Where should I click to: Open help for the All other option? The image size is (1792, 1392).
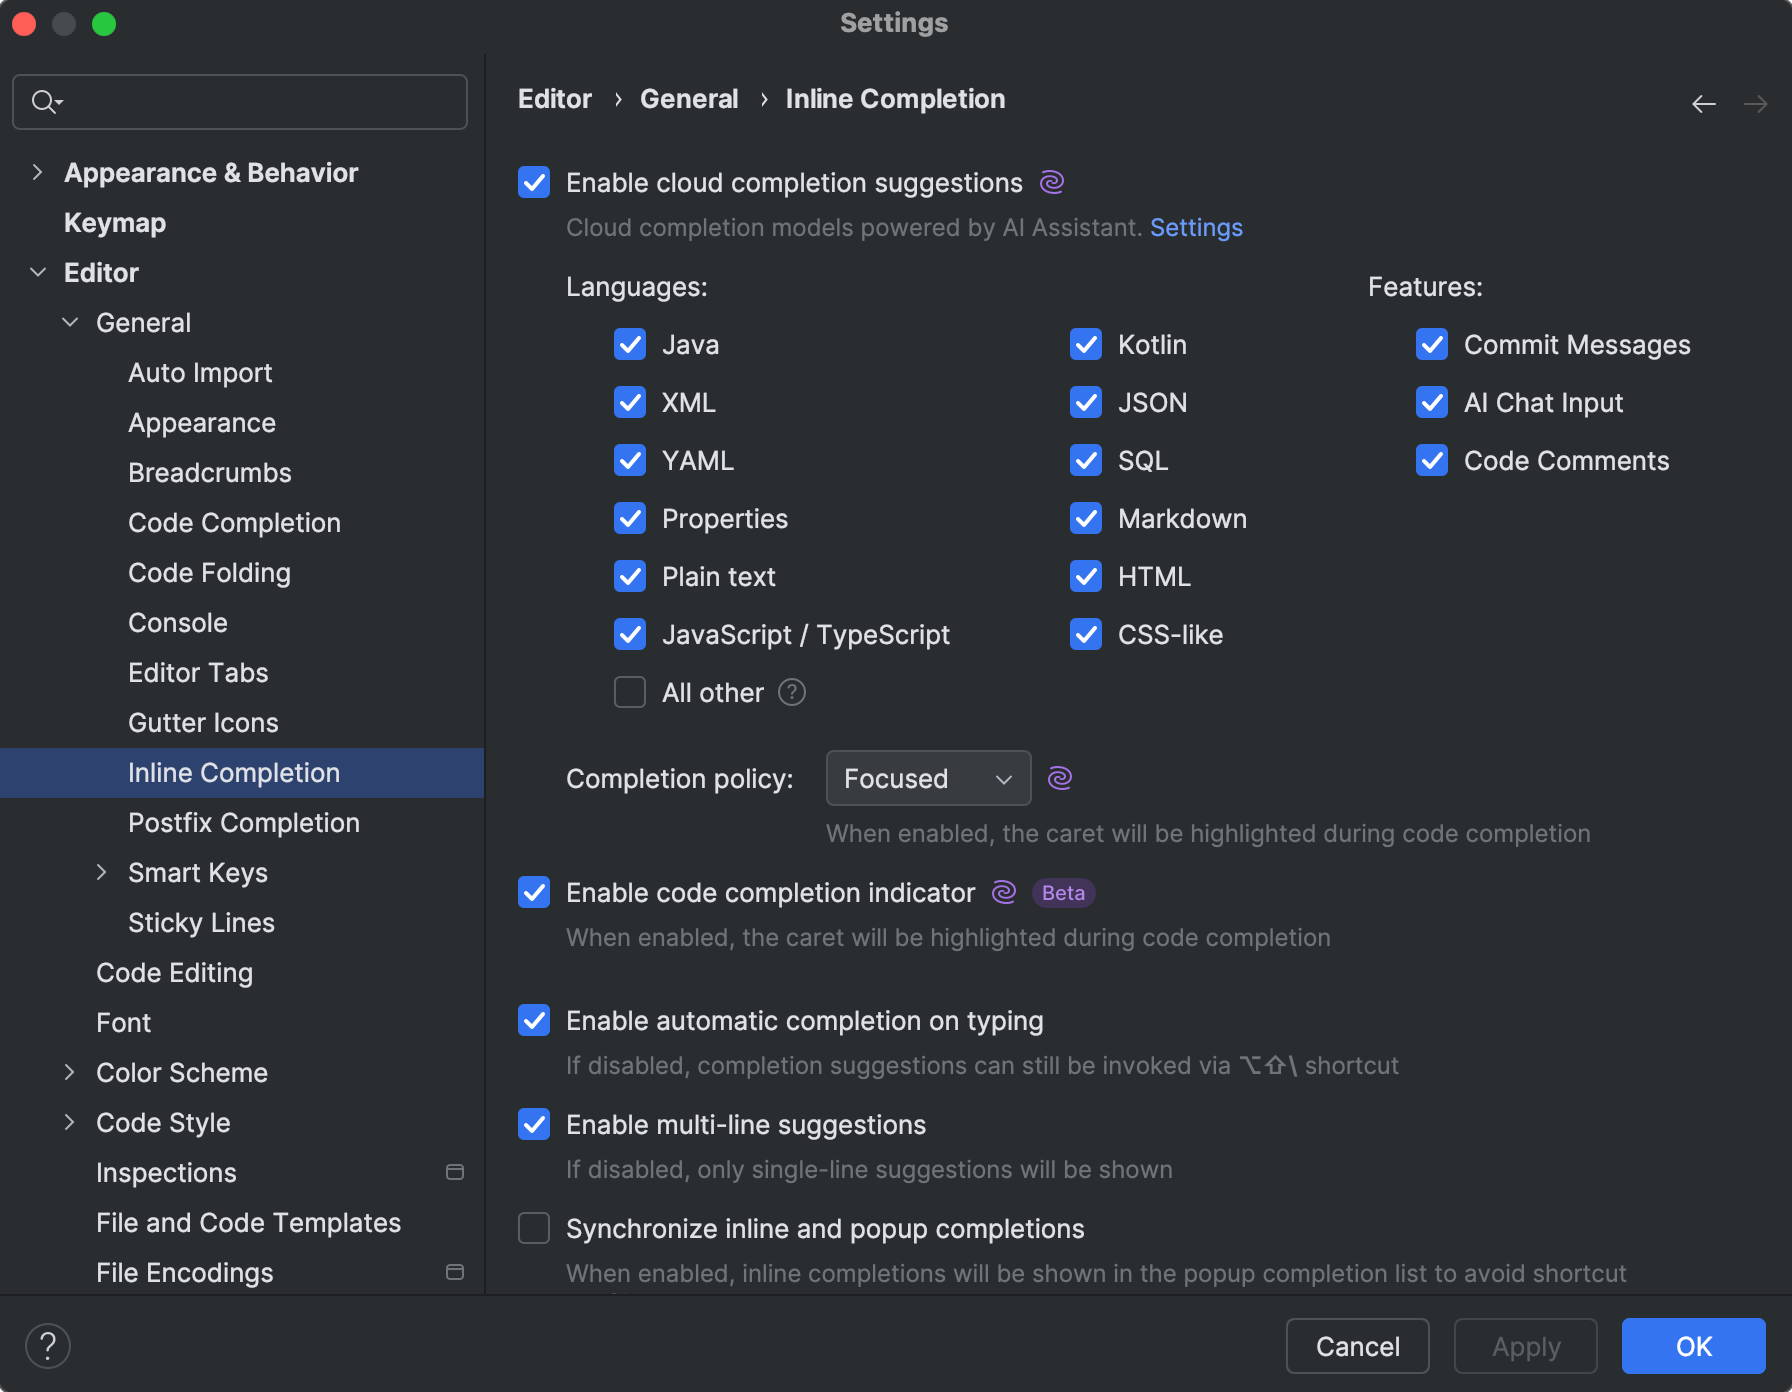tap(791, 692)
